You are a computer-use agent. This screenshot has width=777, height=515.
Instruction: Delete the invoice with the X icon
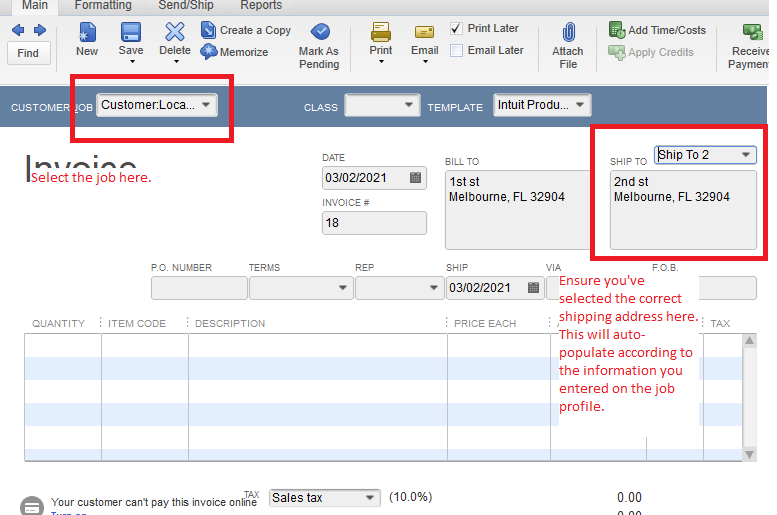click(x=174, y=32)
